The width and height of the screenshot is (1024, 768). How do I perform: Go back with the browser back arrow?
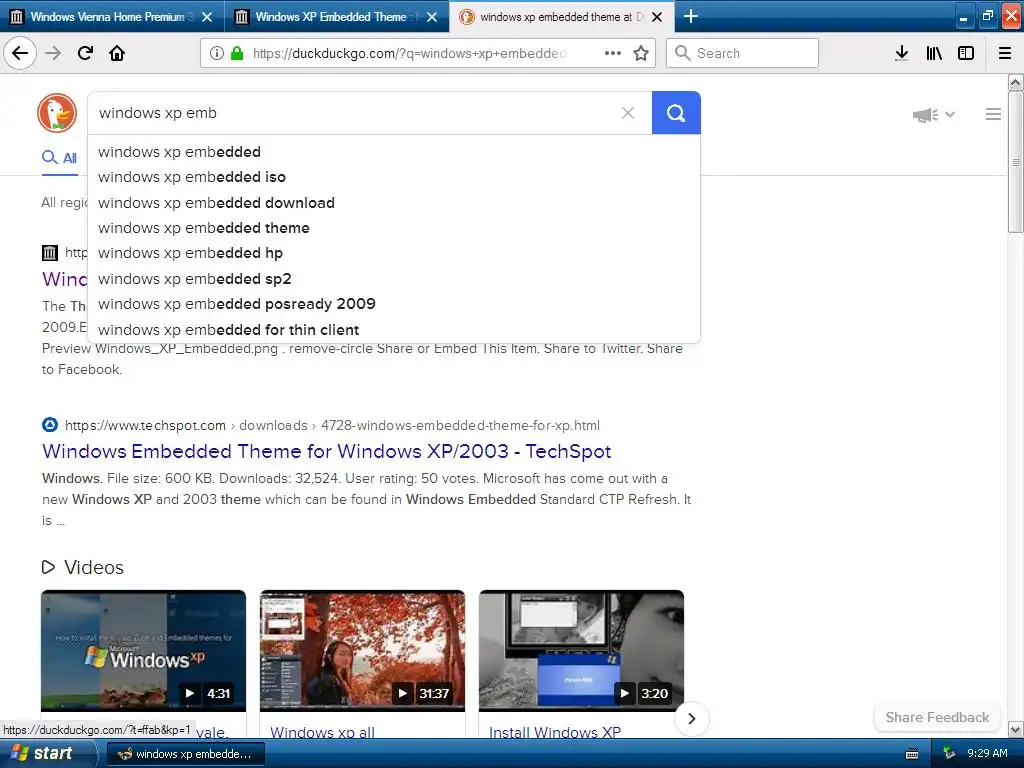tap(20, 53)
